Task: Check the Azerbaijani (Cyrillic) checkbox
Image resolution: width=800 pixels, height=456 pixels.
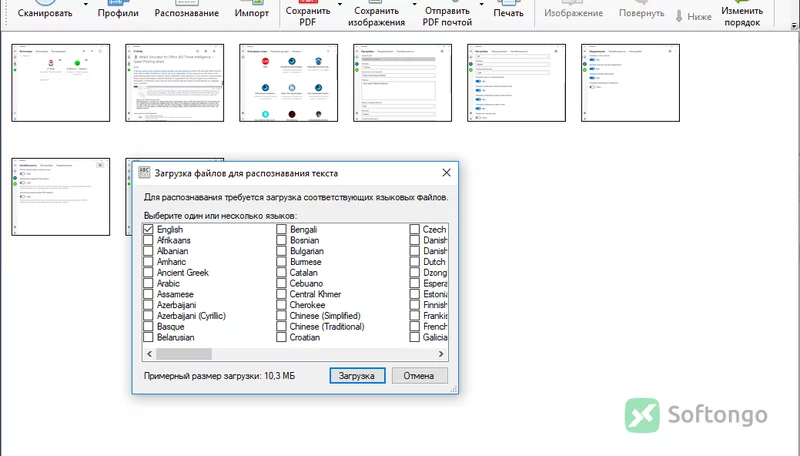Action: (x=148, y=316)
